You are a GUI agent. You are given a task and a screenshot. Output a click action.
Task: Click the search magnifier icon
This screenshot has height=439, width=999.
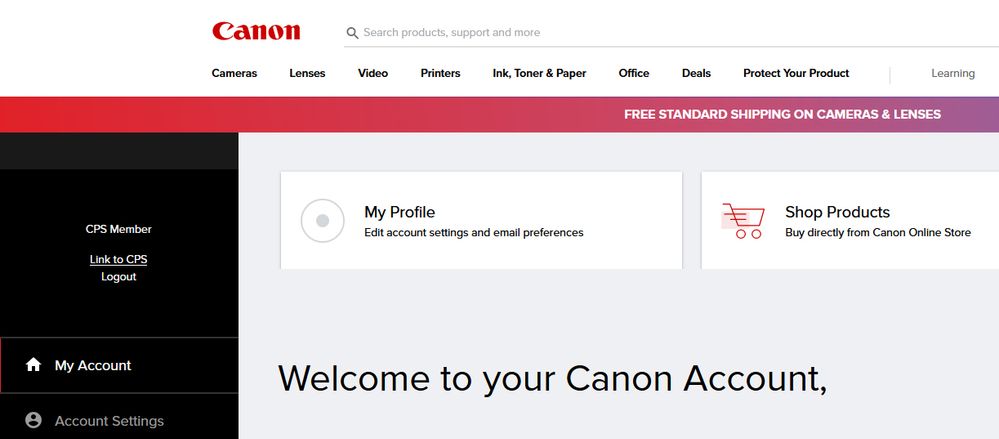pos(352,33)
